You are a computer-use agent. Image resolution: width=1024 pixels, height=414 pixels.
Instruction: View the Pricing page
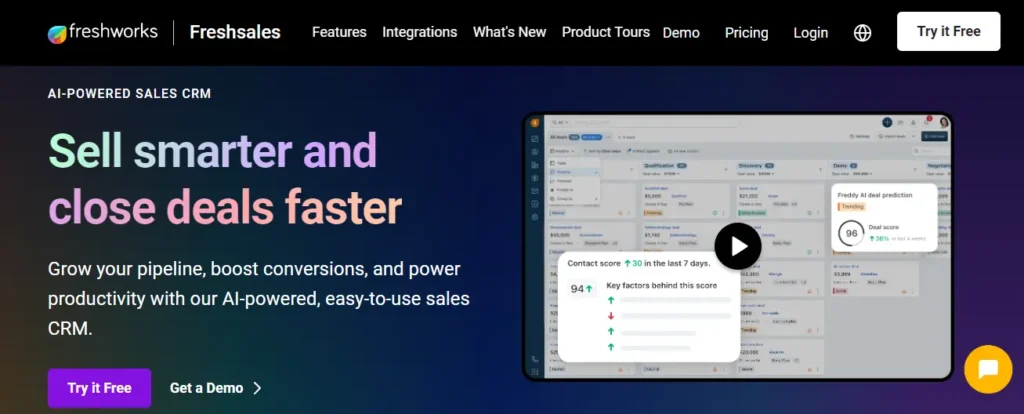746,33
